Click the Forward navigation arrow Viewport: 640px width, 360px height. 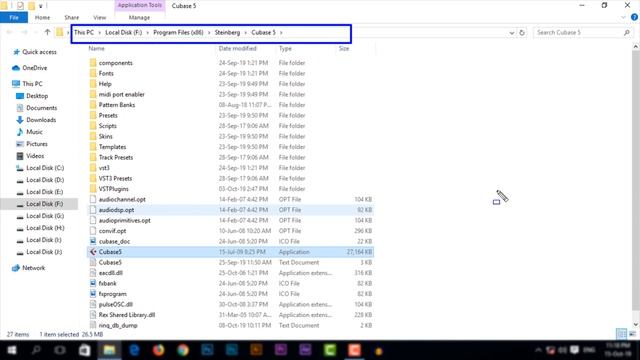click(24, 32)
